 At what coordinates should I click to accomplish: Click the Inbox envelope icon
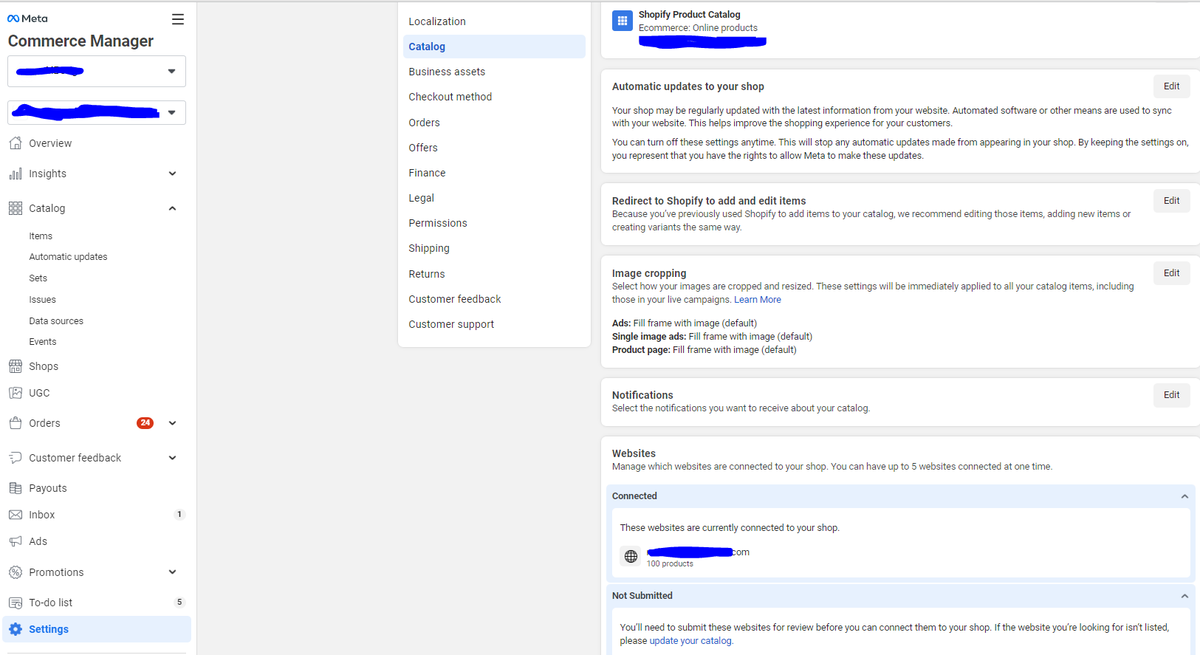click(x=15, y=515)
